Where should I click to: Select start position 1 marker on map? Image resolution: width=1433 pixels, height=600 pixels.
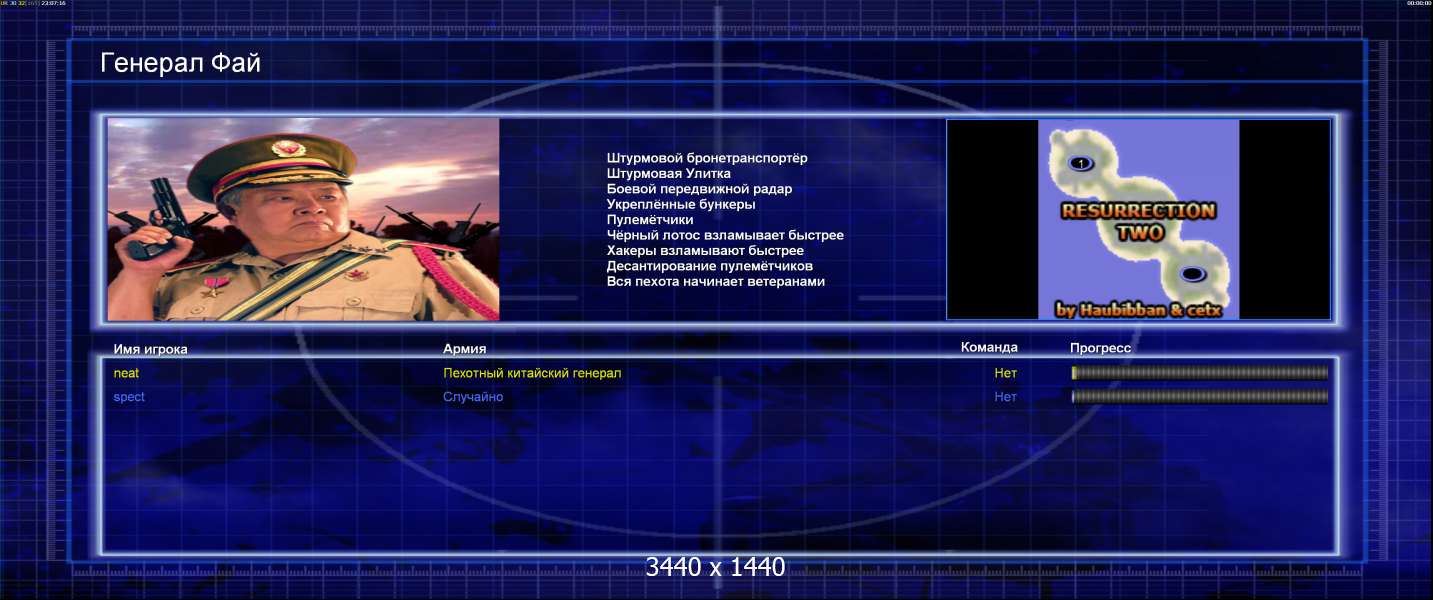tap(1081, 162)
